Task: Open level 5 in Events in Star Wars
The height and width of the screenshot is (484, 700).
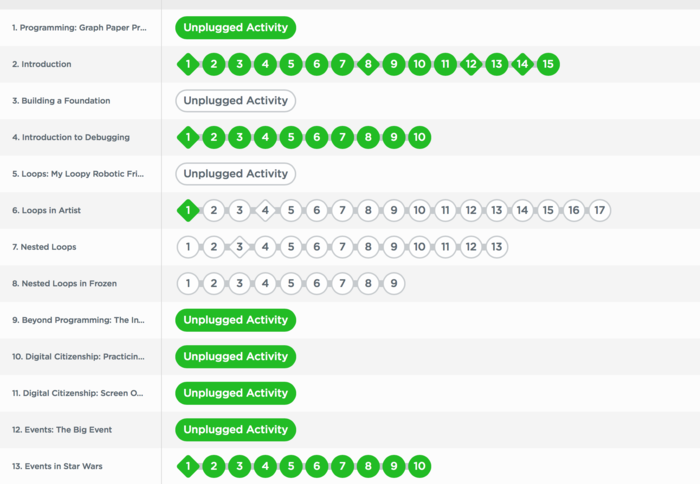Action: coord(290,466)
